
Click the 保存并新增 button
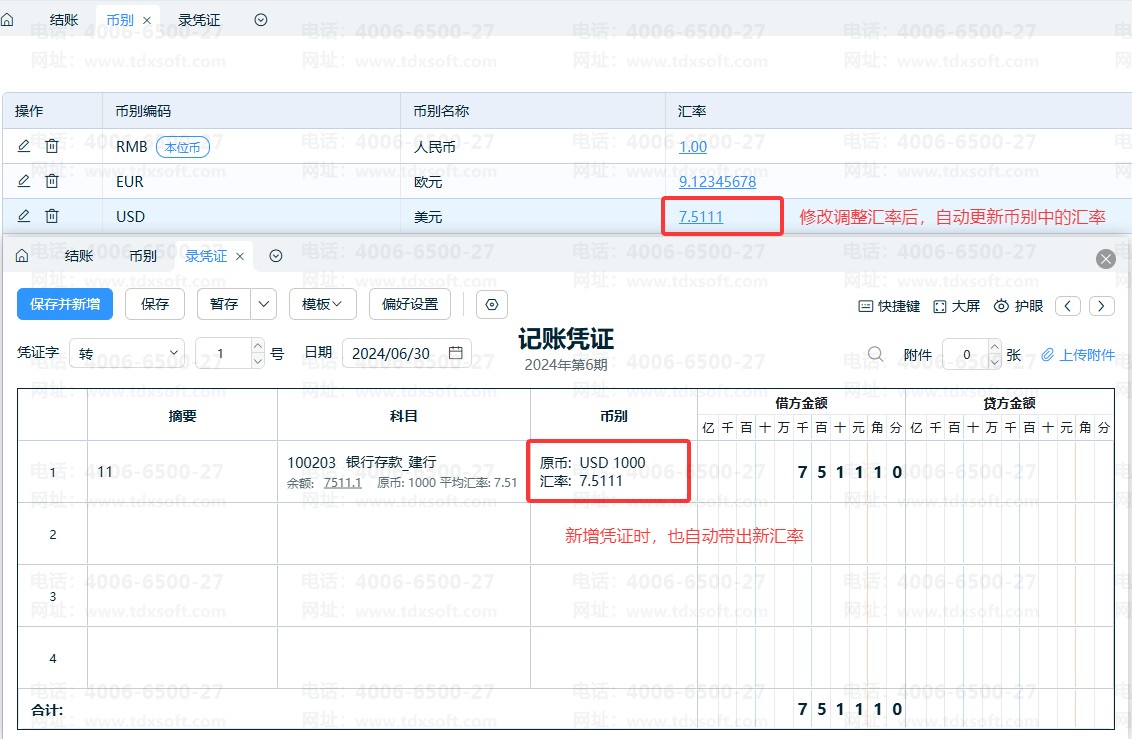tap(65, 304)
